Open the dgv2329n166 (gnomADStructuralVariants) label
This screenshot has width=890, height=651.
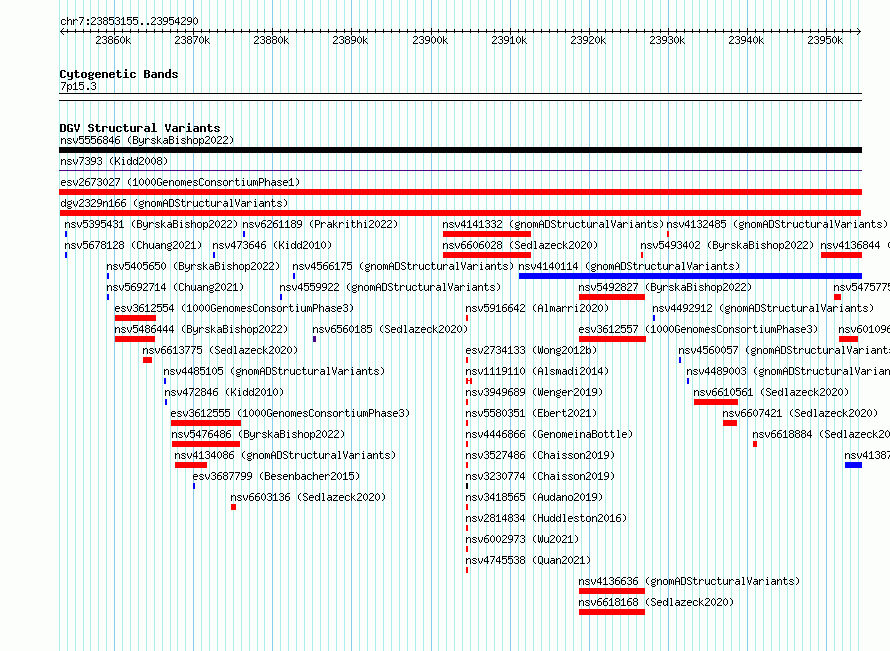point(174,203)
